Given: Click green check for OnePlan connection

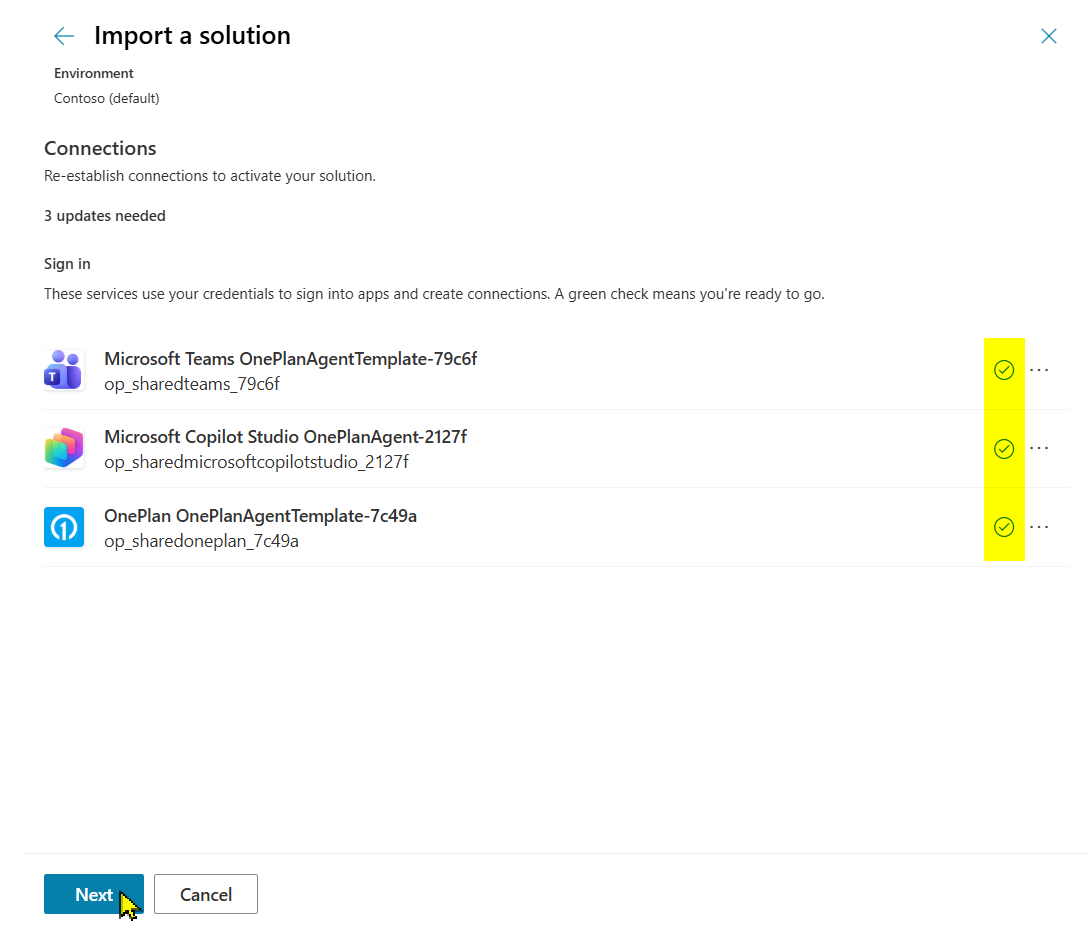Looking at the screenshot, I should point(1004,527).
